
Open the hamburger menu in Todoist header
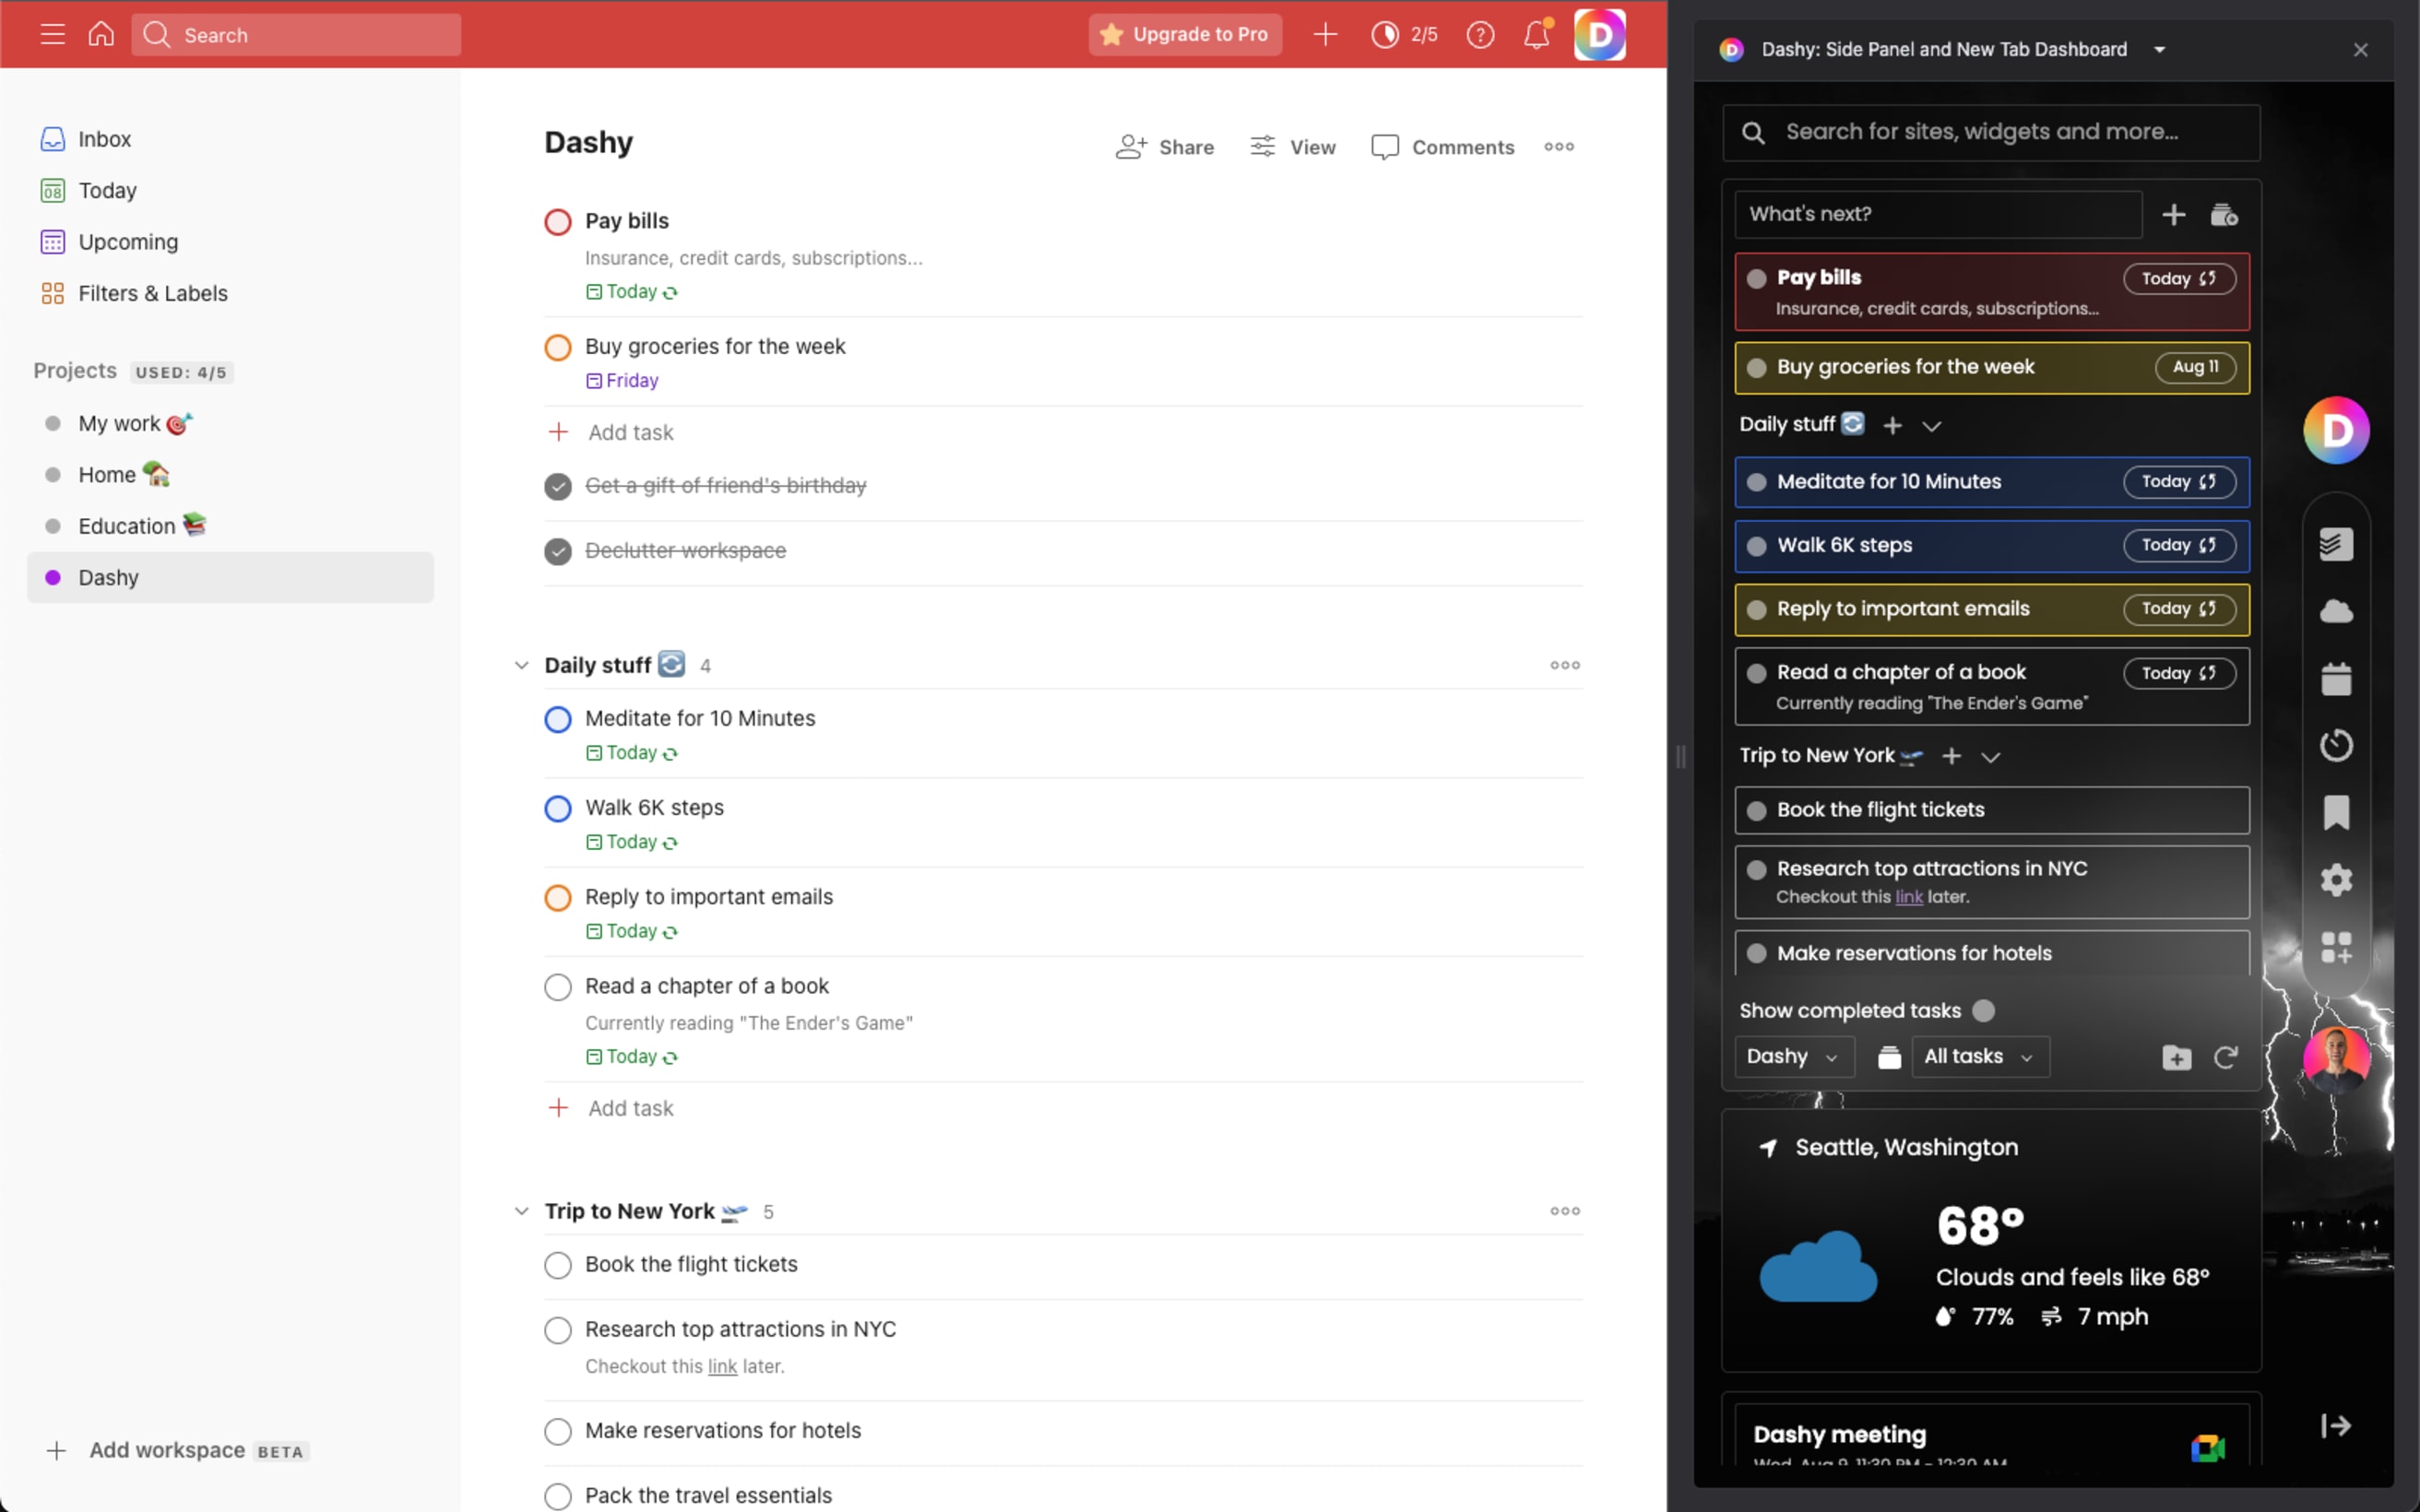click(52, 35)
